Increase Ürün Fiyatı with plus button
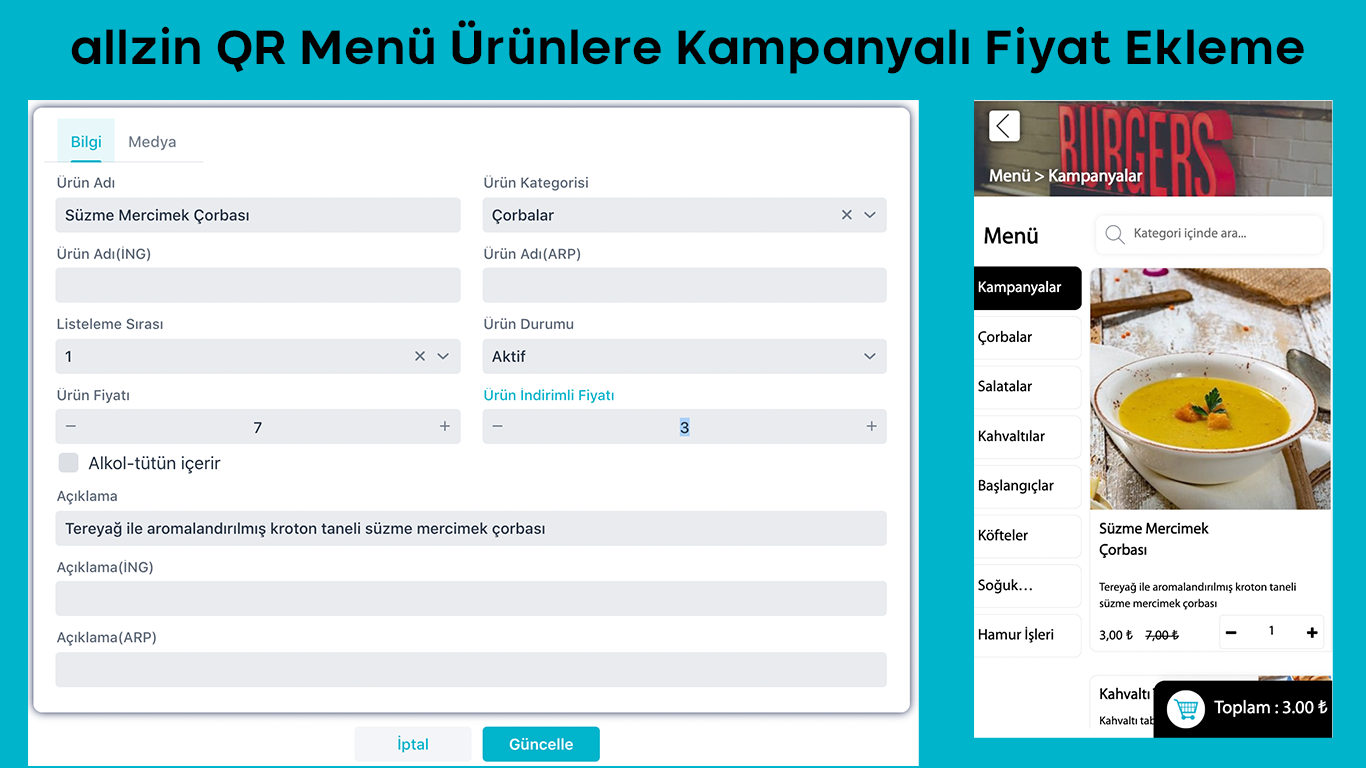The width and height of the screenshot is (1366, 768). [445, 427]
